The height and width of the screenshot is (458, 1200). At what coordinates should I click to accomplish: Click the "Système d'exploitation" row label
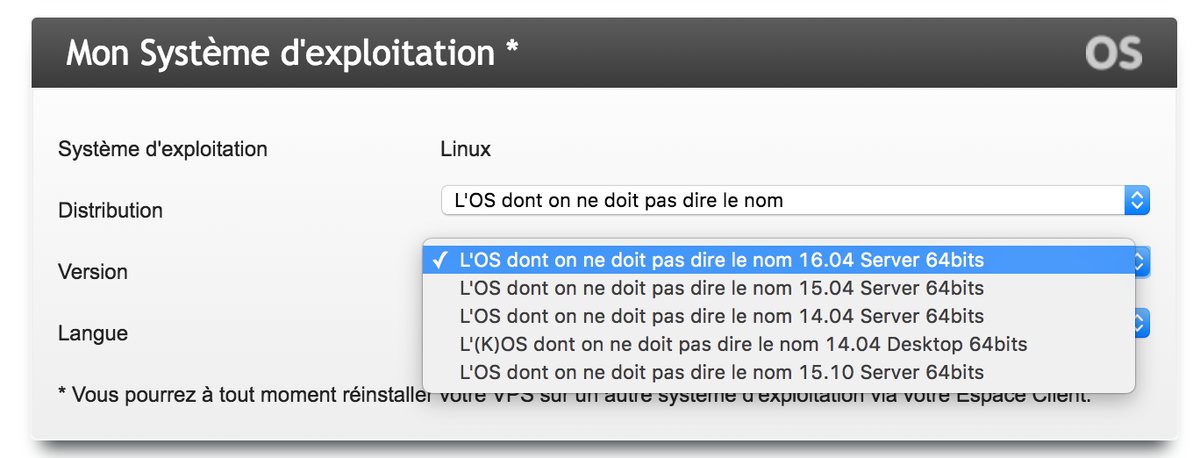pyautogui.click(x=163, y=150)
